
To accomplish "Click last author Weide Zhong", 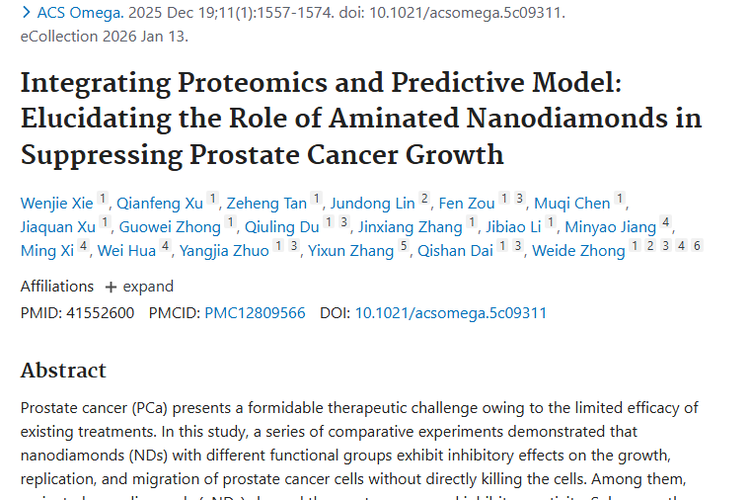I will click(578, 251).
